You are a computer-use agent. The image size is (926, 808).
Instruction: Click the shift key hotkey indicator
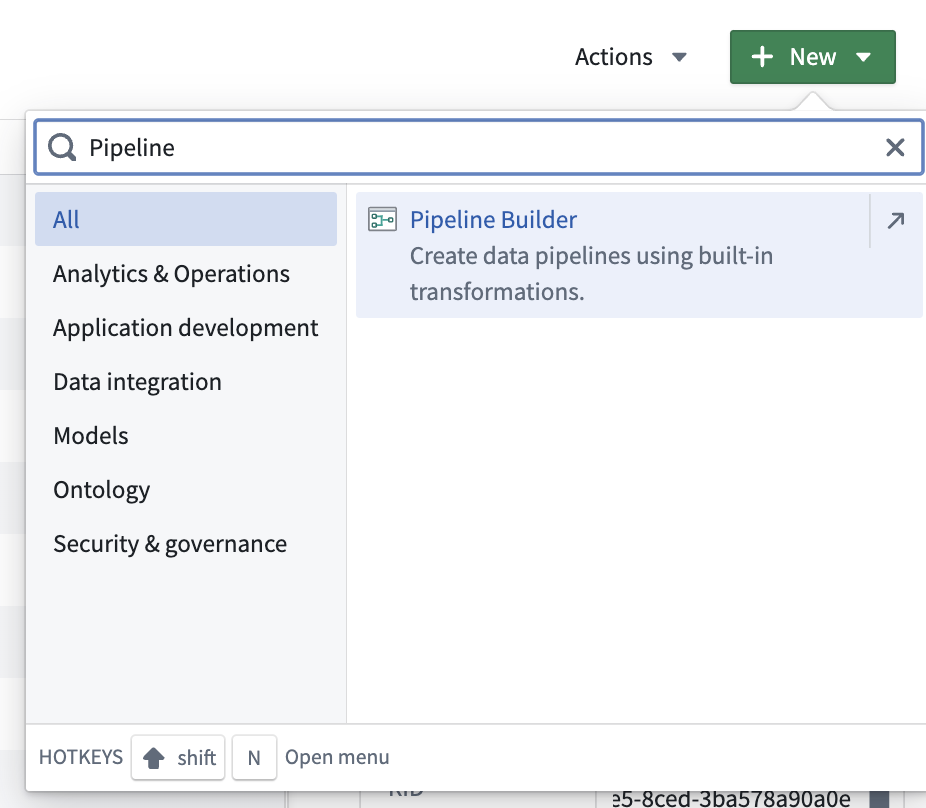[x=178, y=757]
